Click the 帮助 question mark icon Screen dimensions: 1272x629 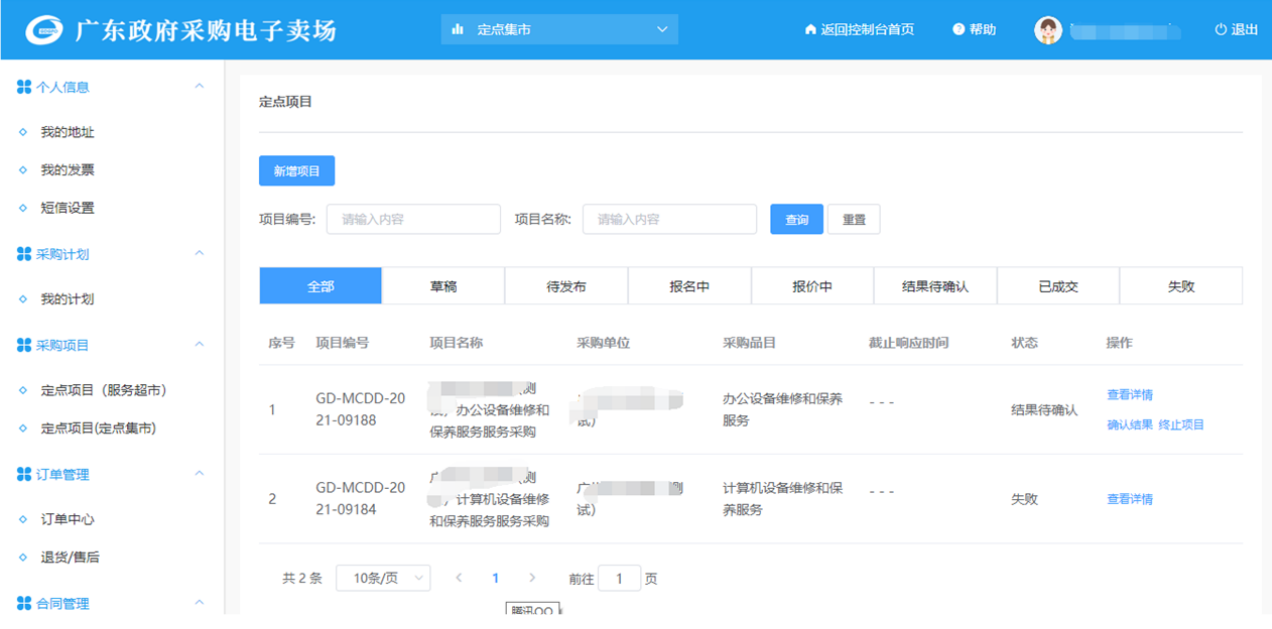point(958,30)
